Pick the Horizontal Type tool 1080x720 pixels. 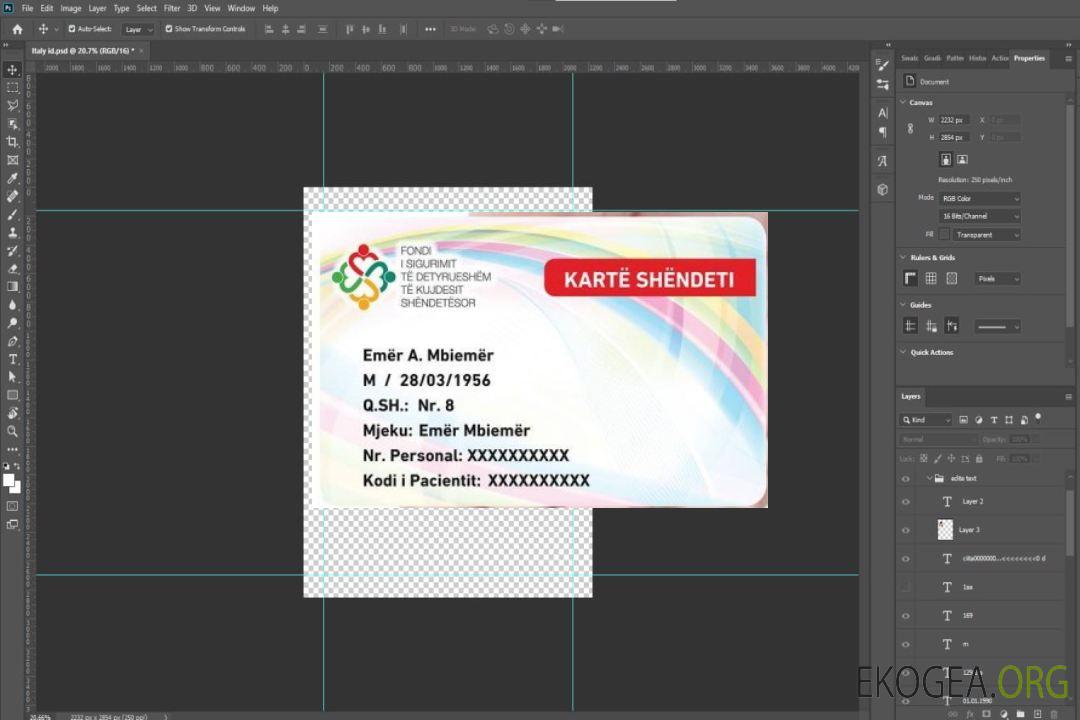coord(12,359)
